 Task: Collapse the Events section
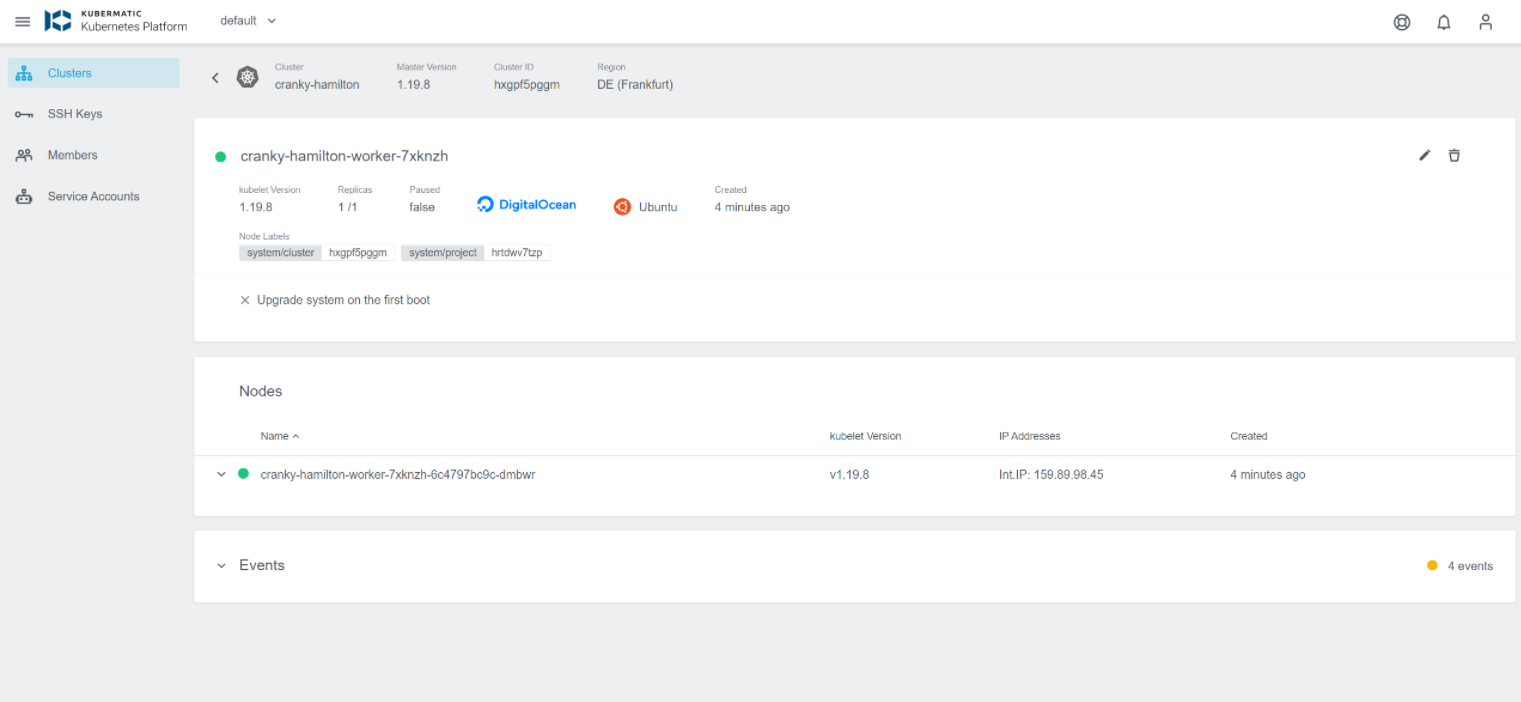pos(221,565)
